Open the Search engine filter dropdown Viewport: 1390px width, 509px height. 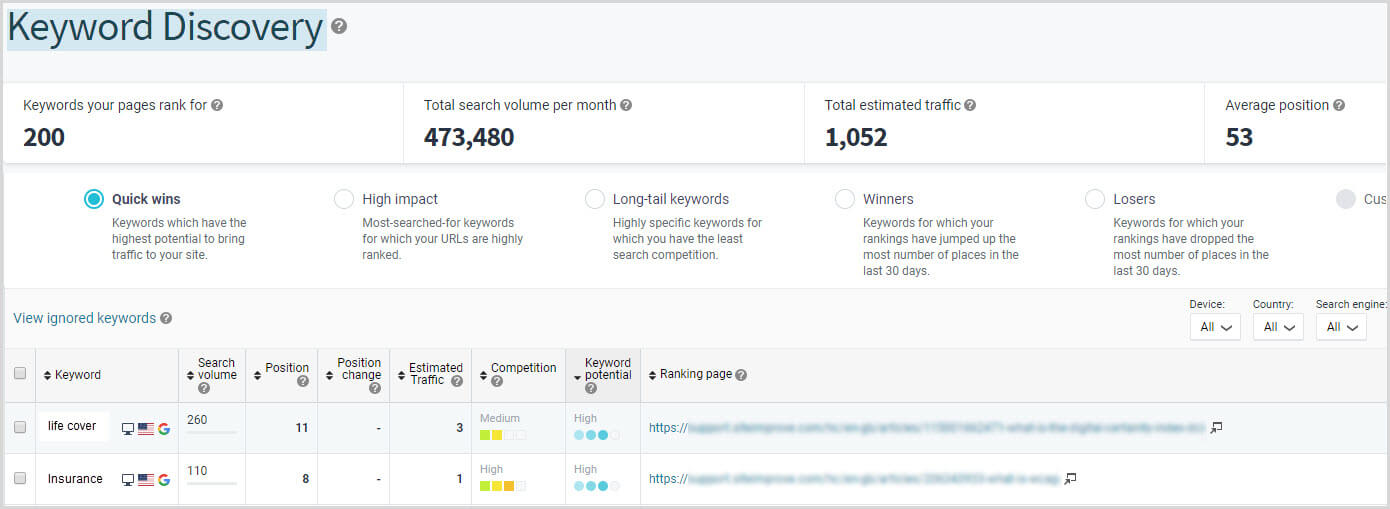point(1341,327)
